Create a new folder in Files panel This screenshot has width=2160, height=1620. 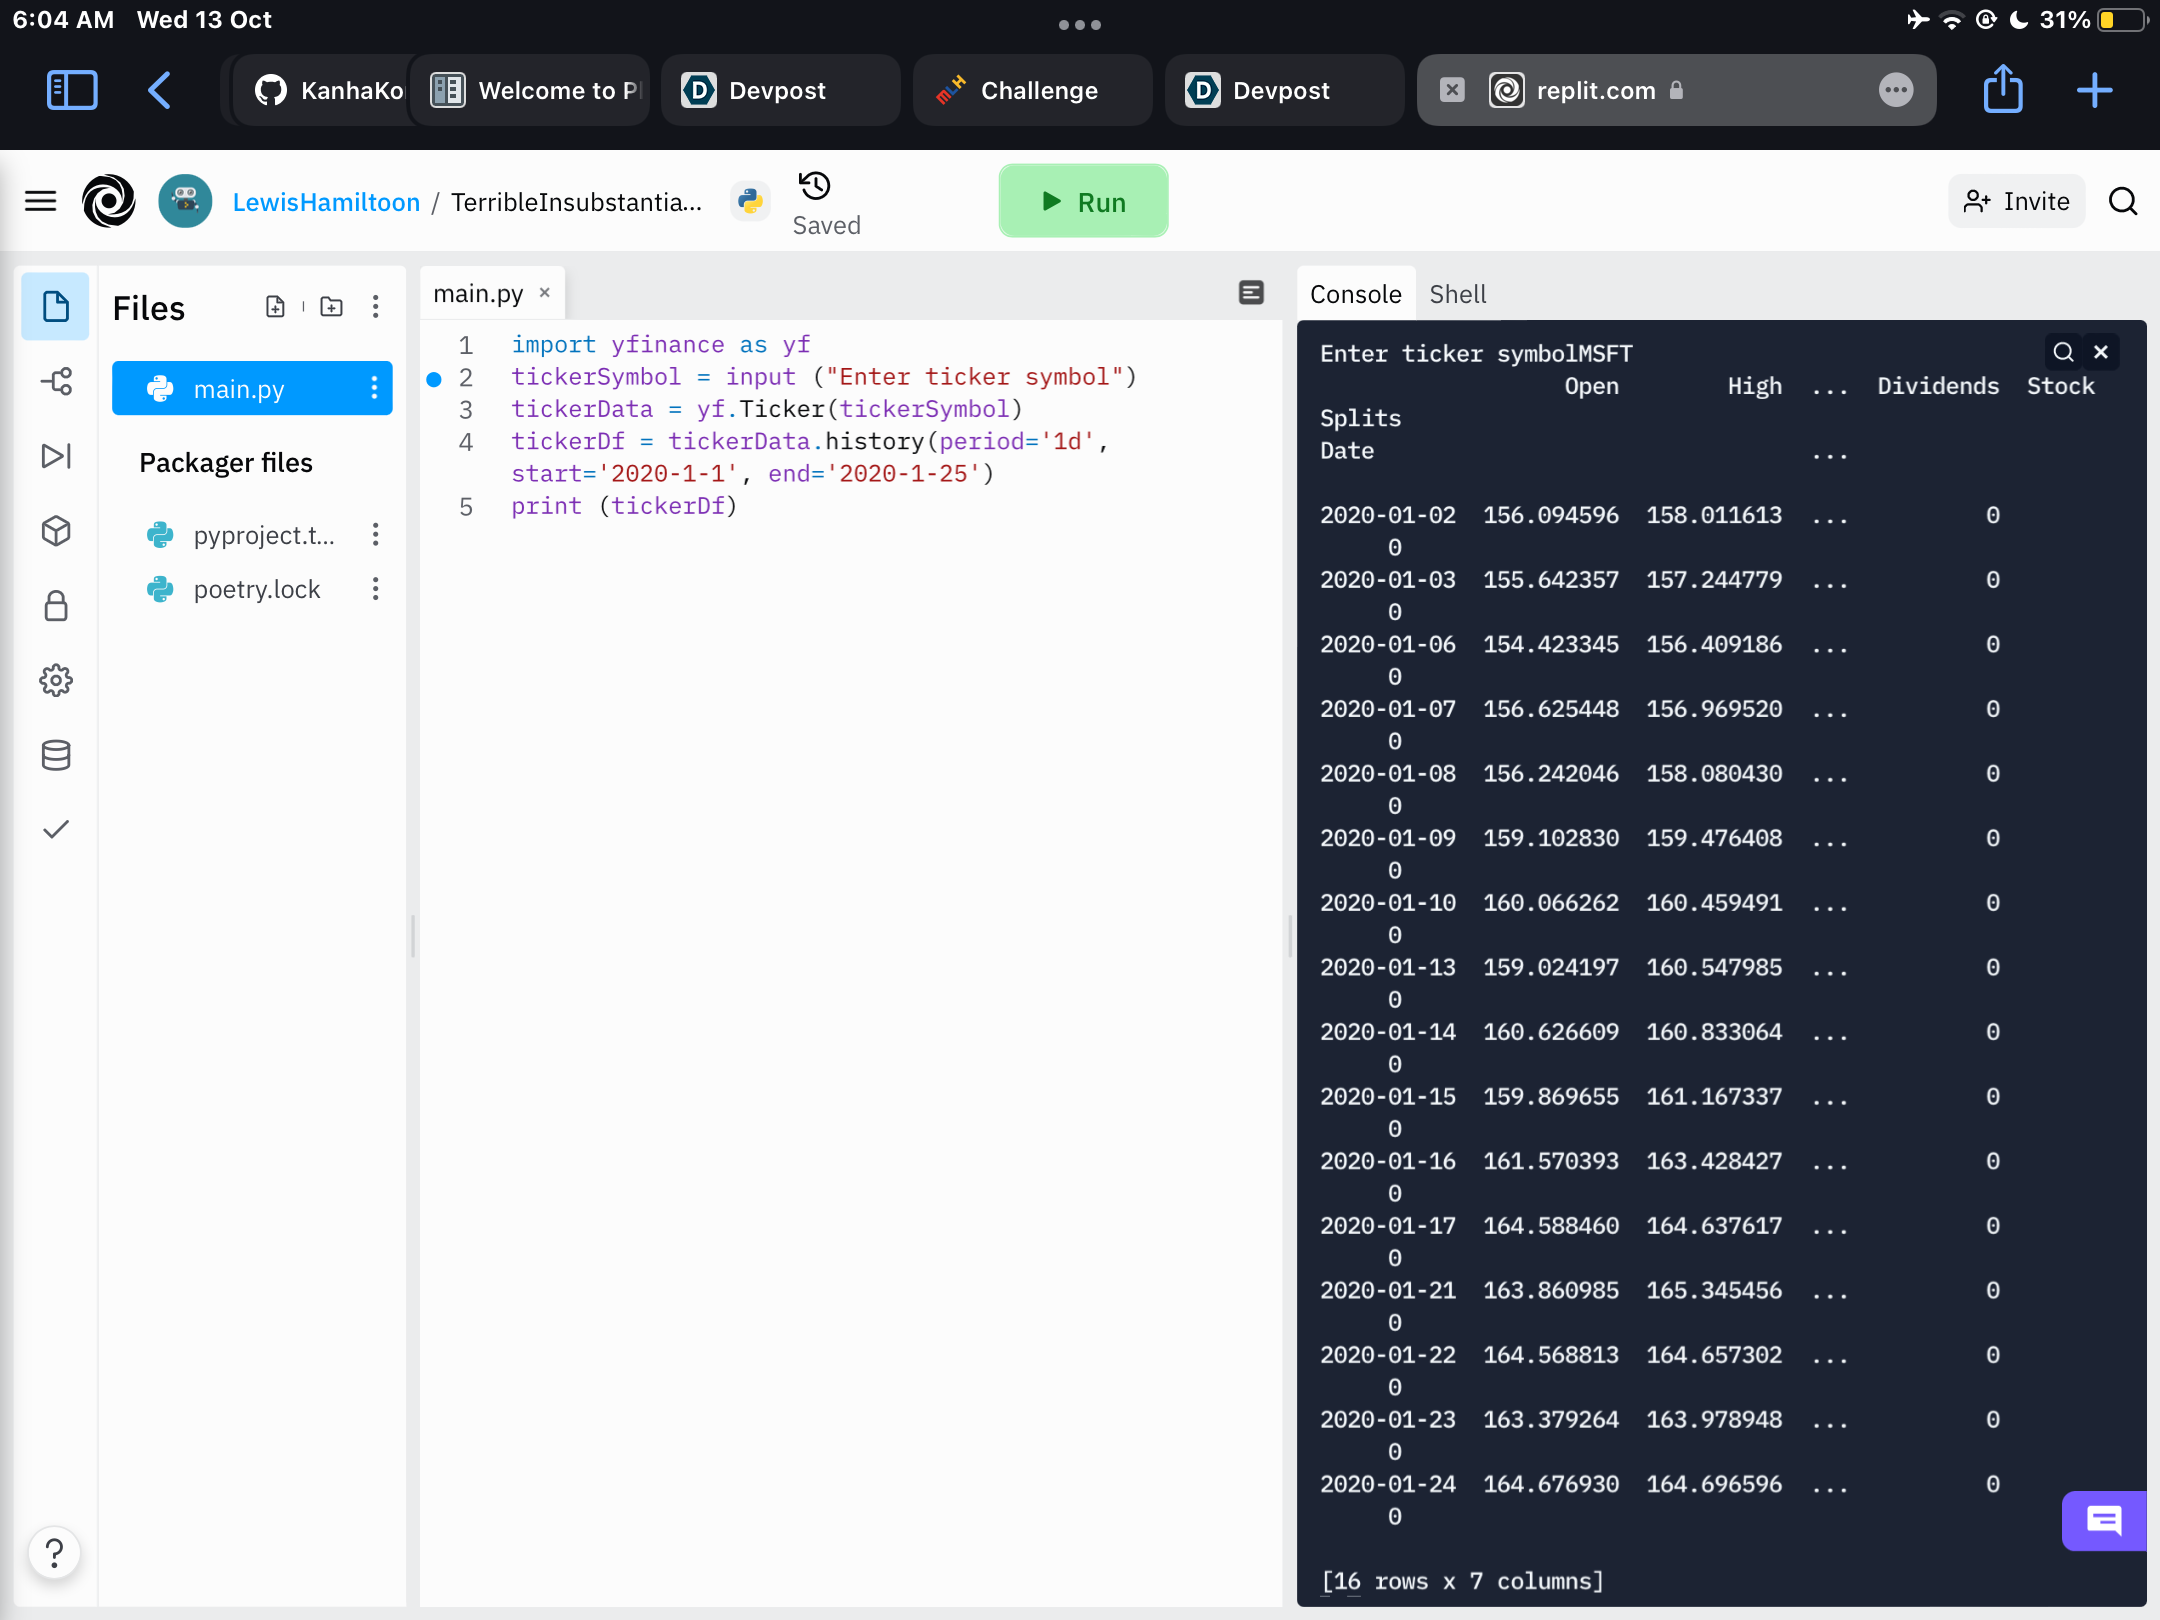(x=330, y=306)
